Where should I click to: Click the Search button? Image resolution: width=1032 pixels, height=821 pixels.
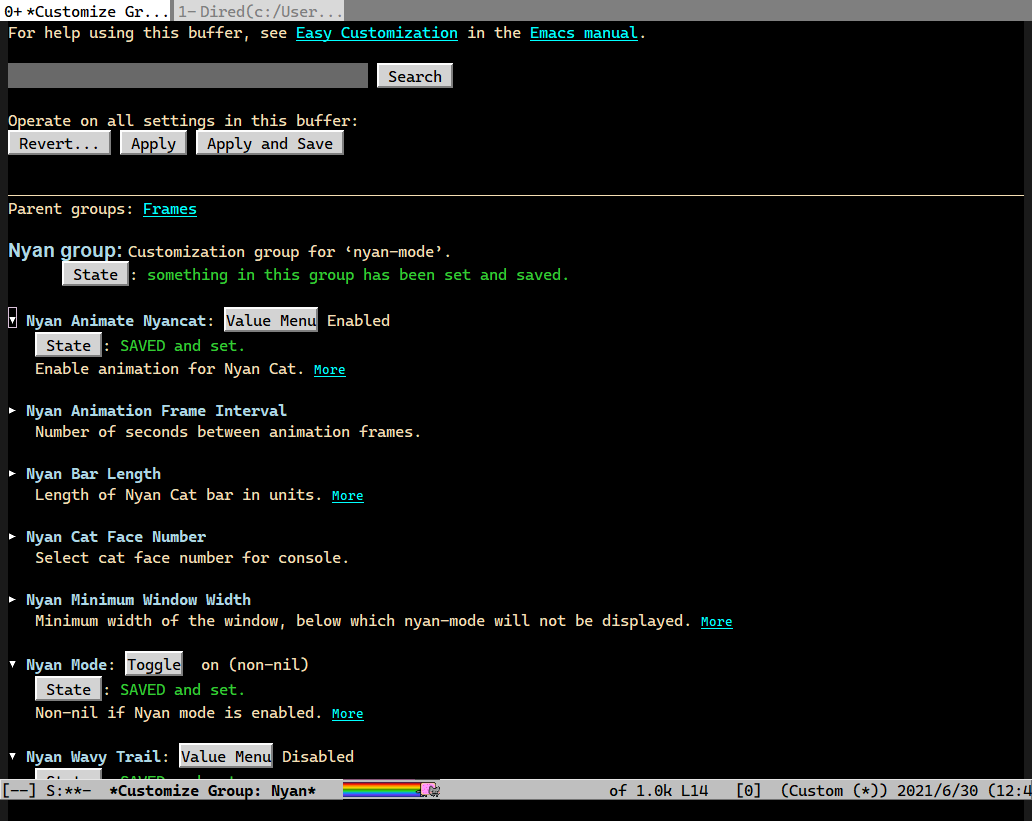[415, 76]
